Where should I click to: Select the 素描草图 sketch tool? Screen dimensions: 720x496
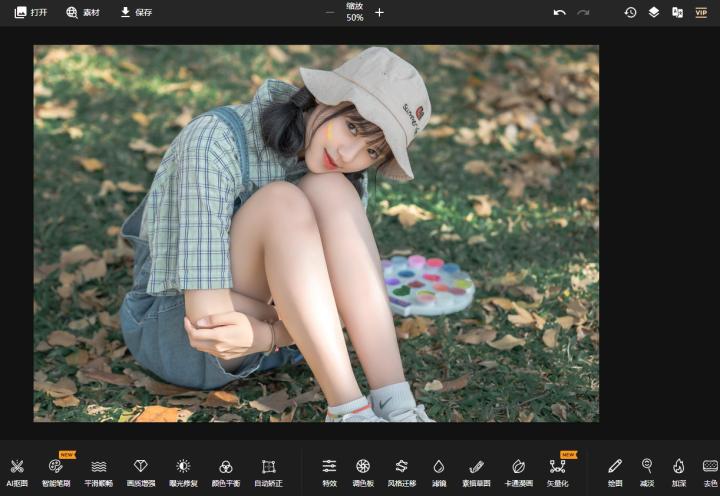pos(477,471)
